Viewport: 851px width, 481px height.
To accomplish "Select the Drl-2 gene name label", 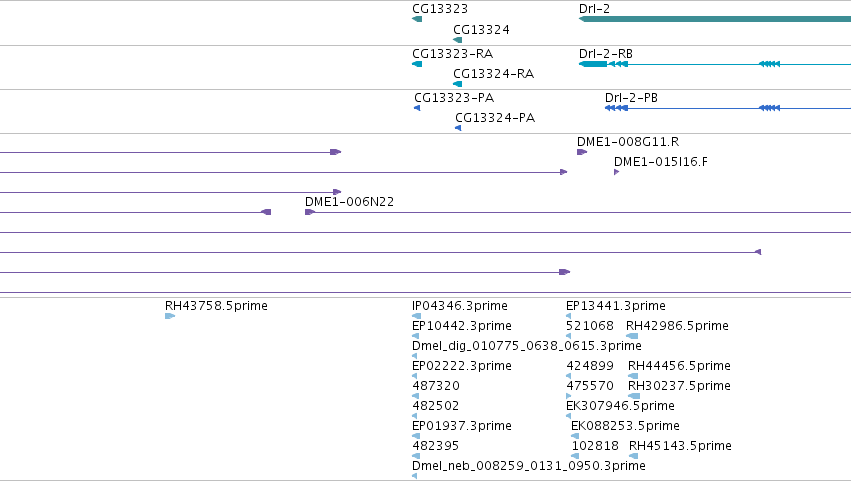I will 594,9.
